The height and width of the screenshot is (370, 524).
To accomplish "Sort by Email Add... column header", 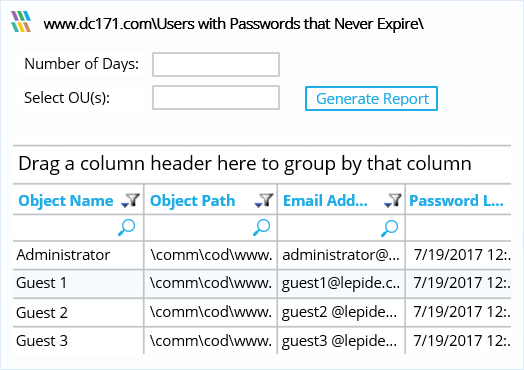I will coord(325,201).
